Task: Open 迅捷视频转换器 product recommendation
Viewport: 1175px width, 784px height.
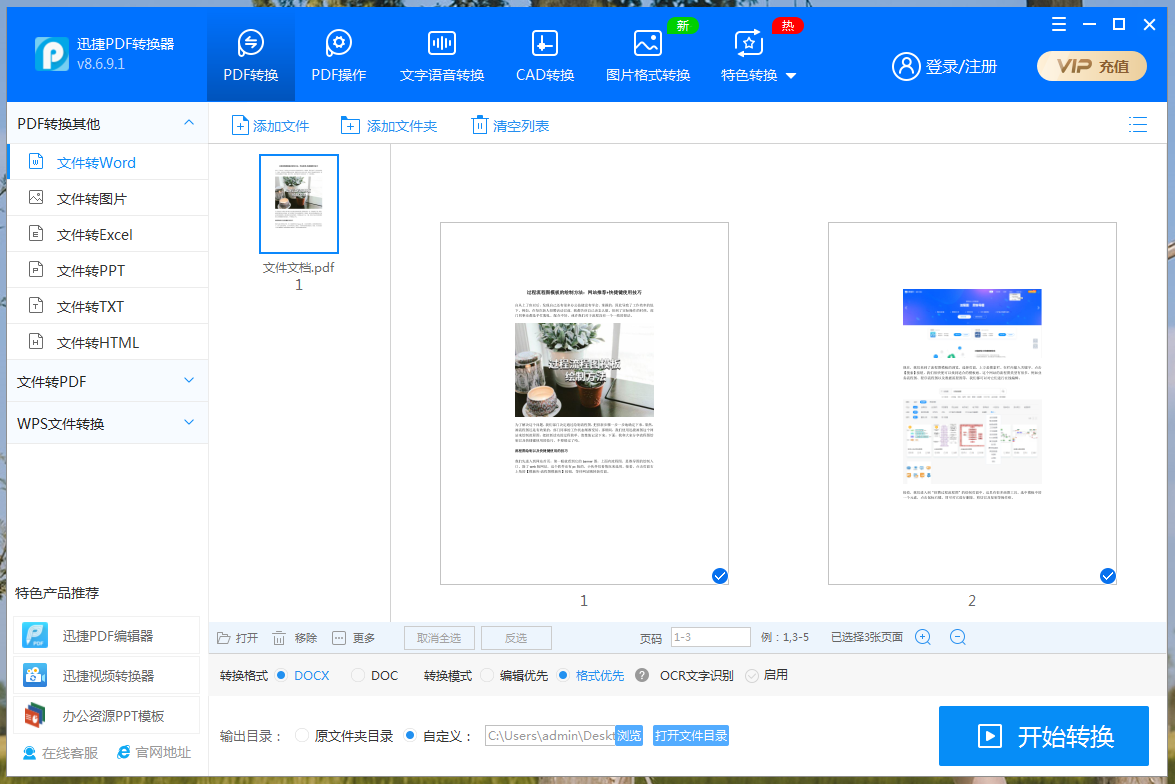Action: 106,675
